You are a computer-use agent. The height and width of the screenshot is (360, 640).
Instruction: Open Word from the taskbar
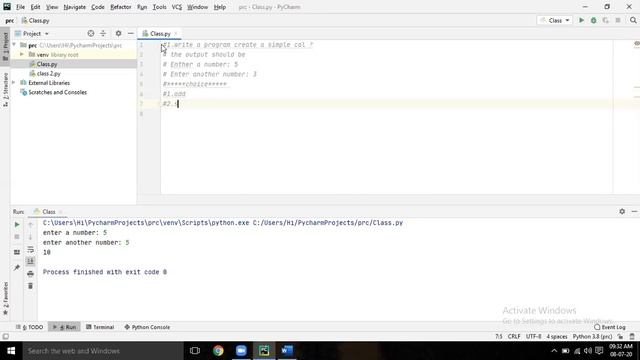(x=287, y=351)
